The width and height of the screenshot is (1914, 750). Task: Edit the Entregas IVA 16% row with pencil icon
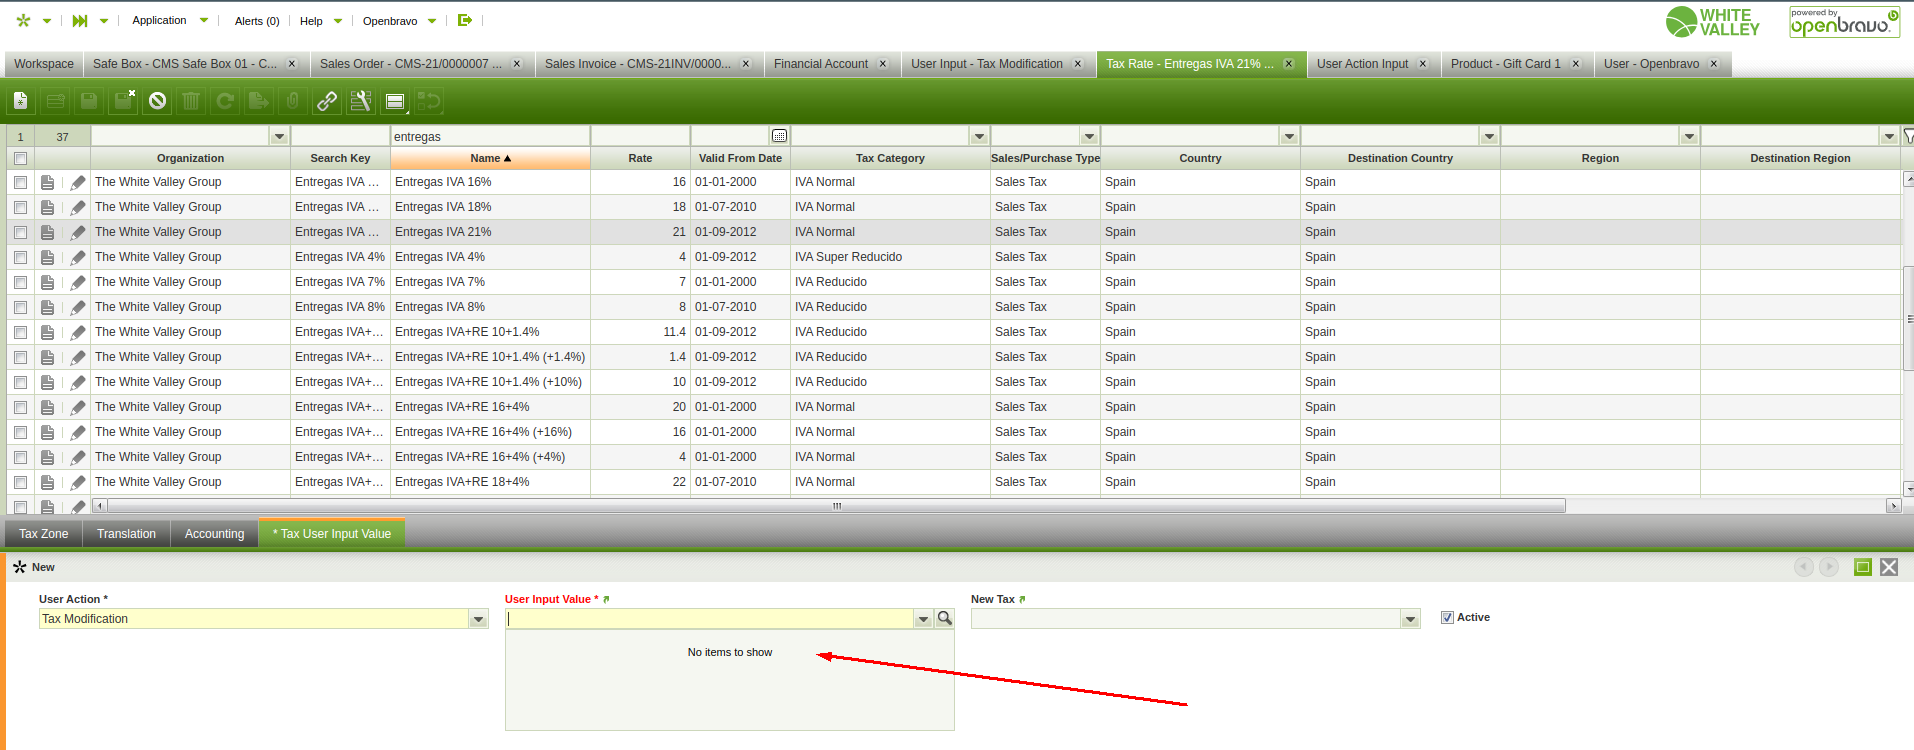point(78,182)
